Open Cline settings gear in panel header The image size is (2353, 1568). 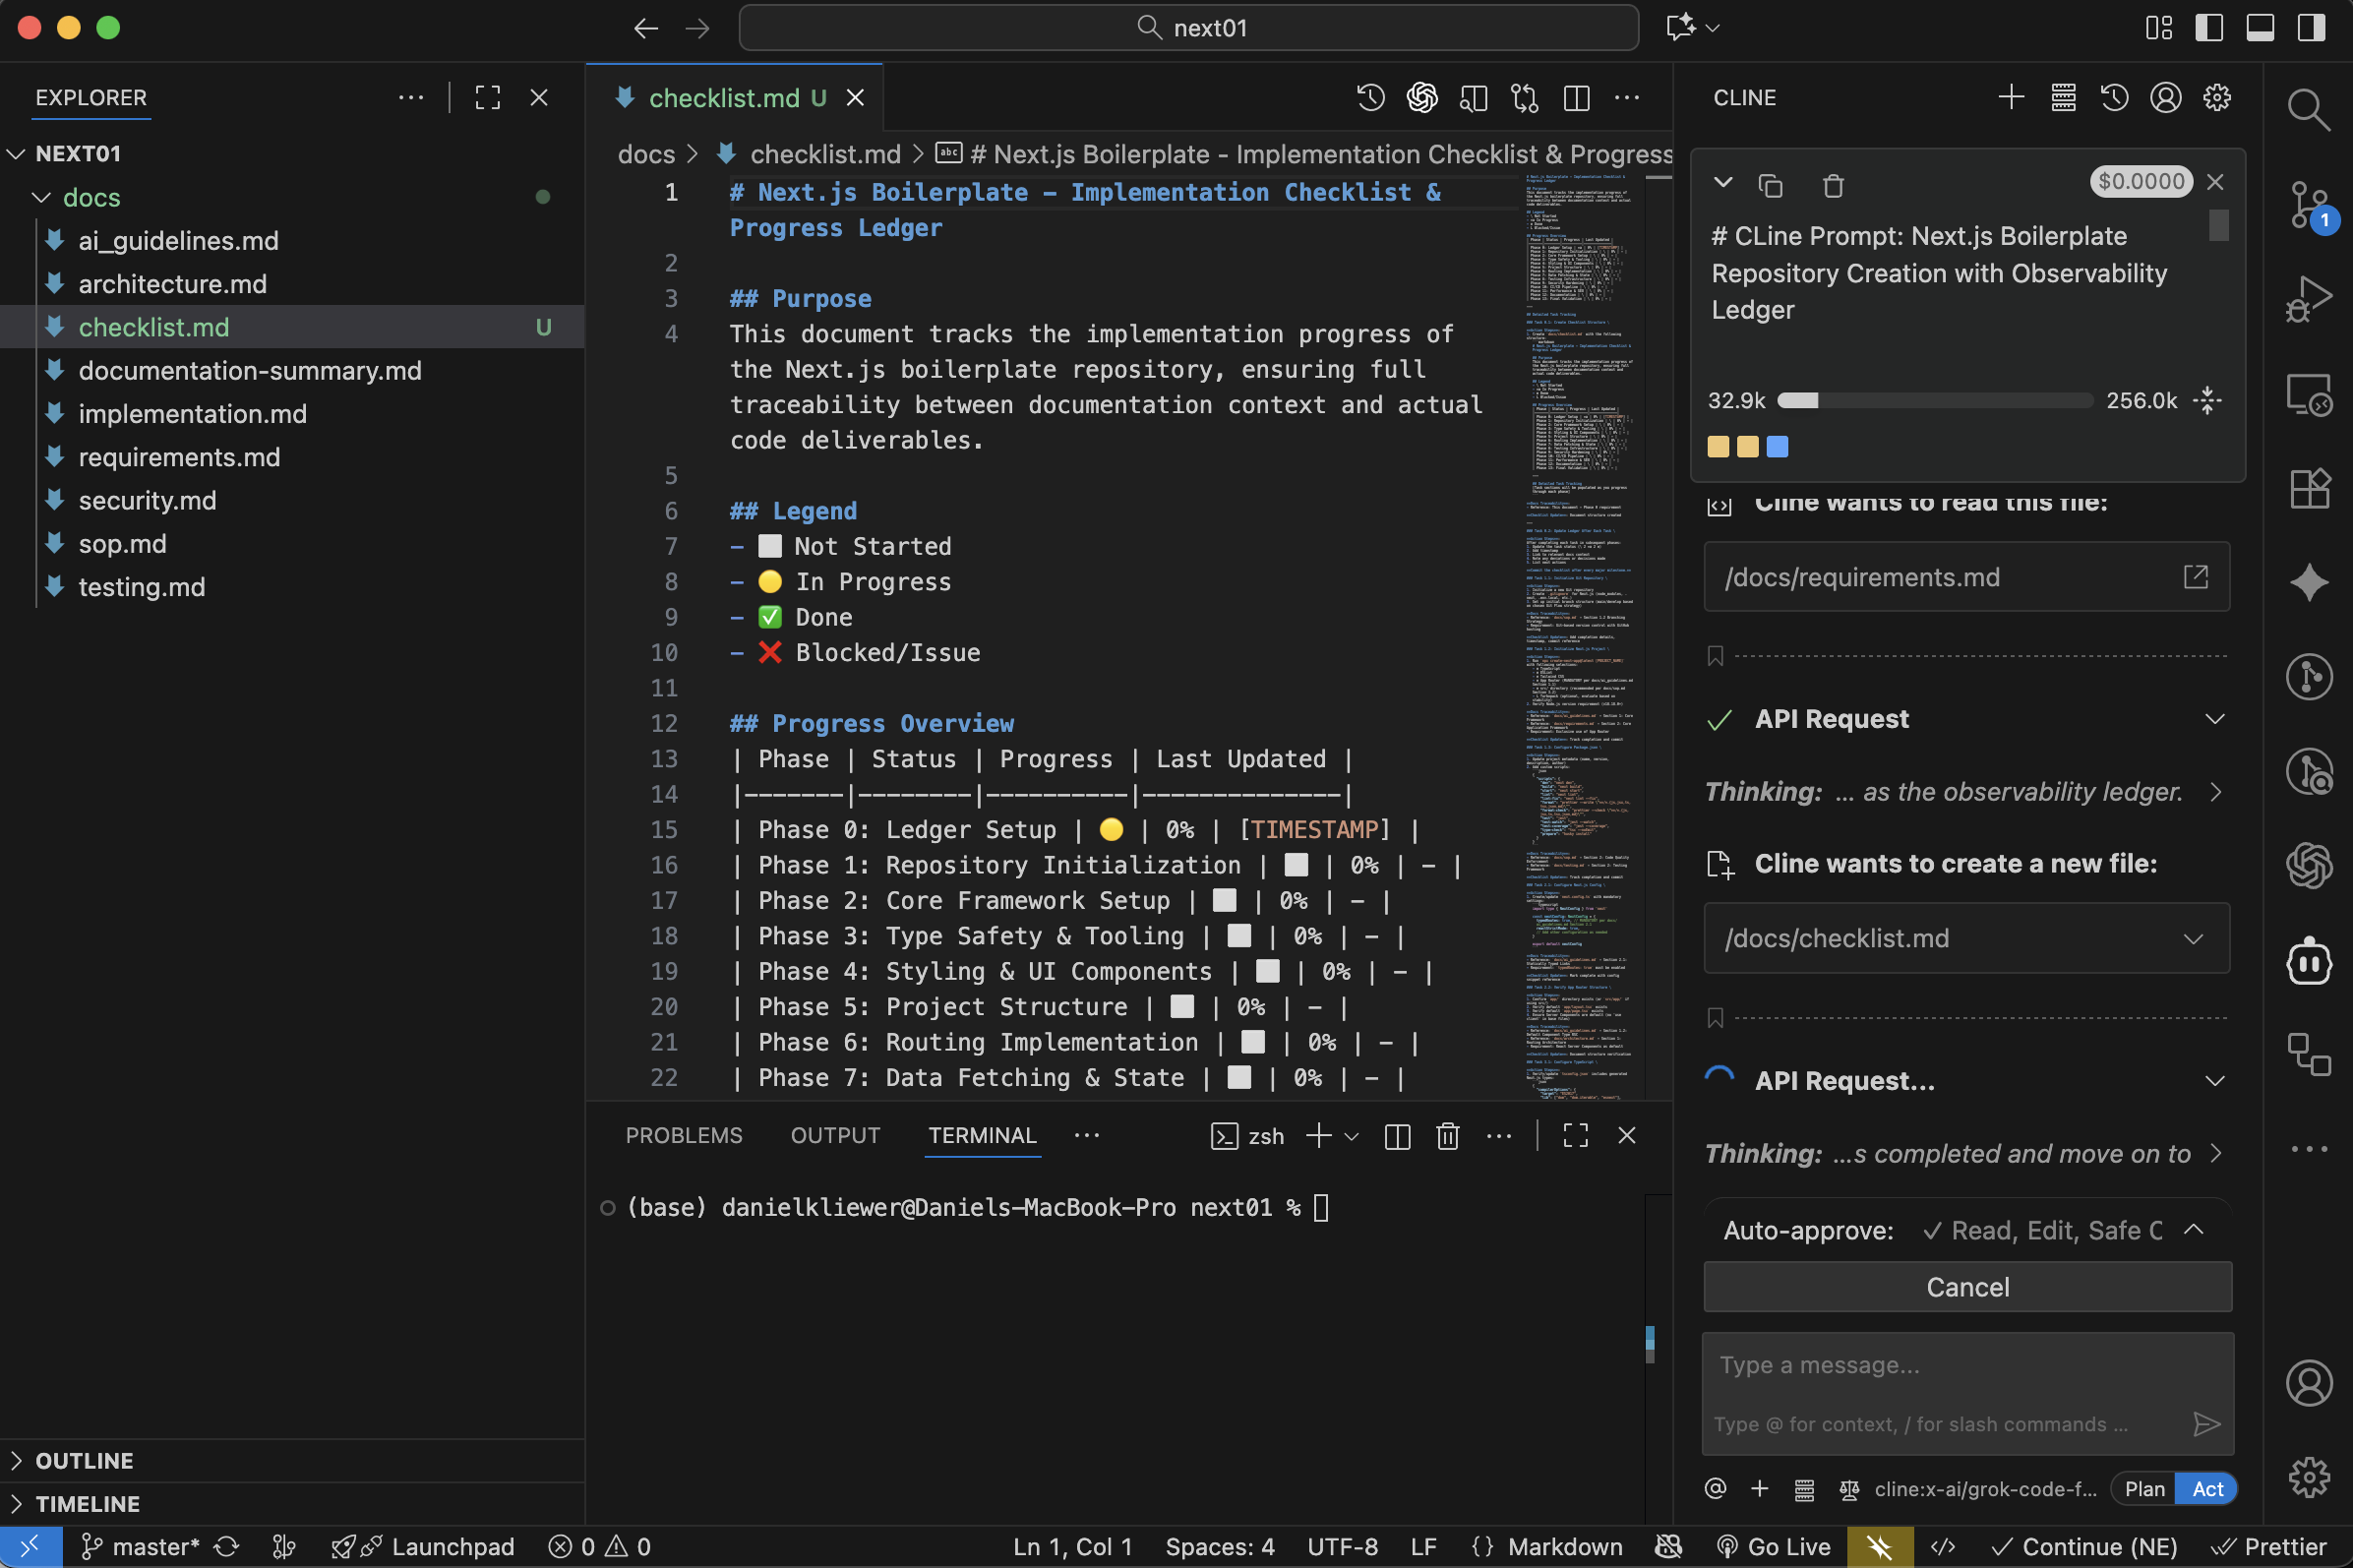pos(2217,97)
